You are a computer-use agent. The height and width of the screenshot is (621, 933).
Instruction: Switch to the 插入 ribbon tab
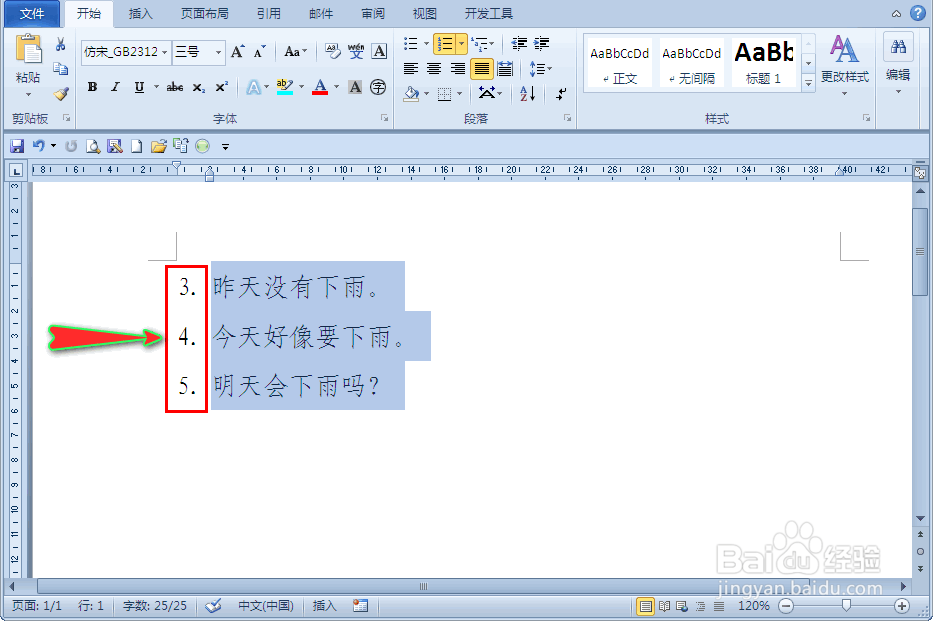(140, 13)
